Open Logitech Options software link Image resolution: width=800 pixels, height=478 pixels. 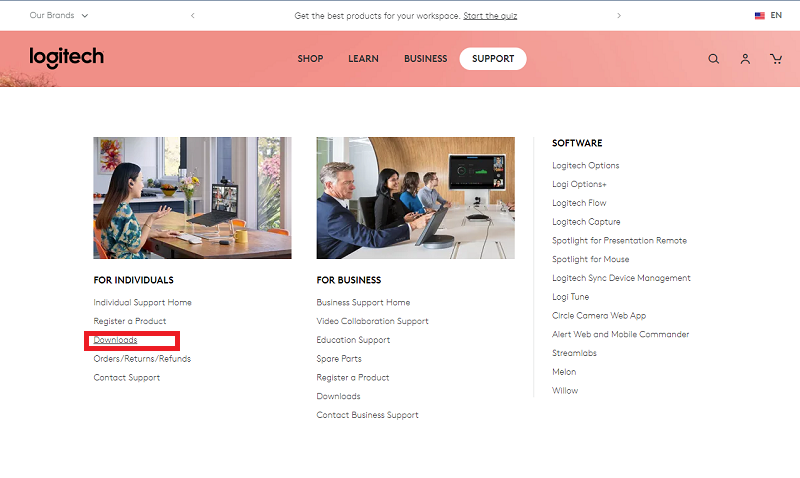(586, 166)
